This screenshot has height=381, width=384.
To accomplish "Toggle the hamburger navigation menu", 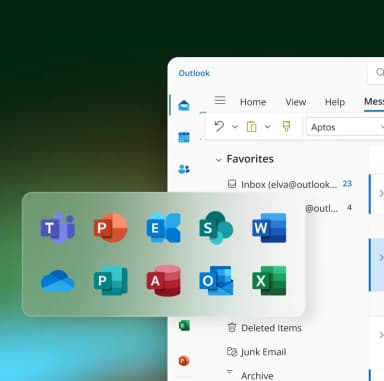I will 220,100.
